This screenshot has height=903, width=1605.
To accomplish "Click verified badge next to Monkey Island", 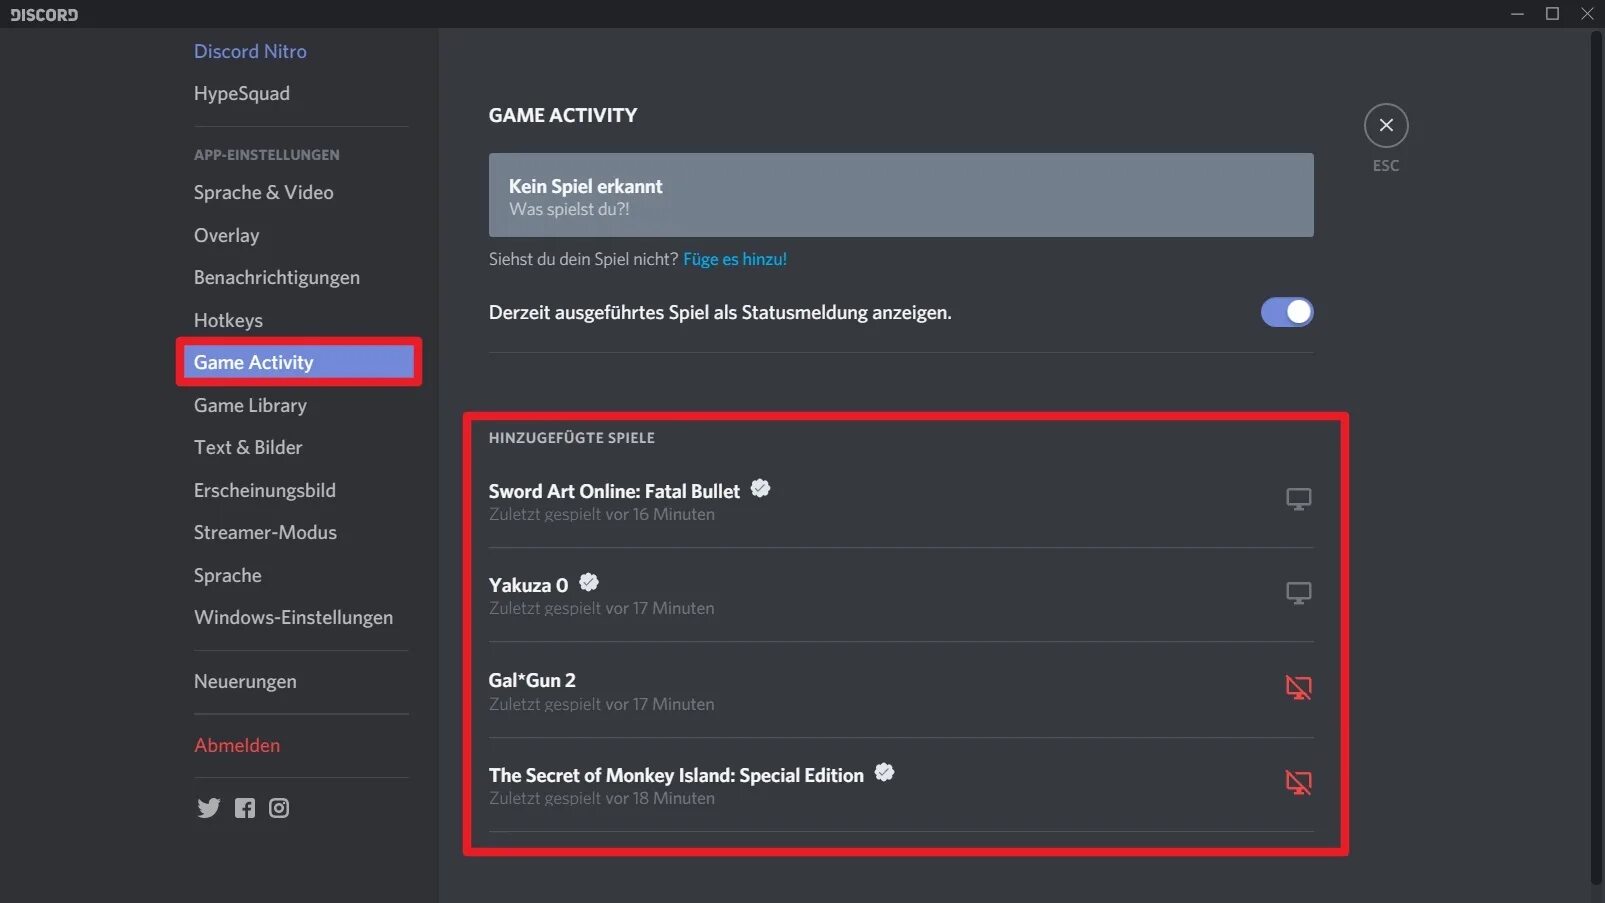I will click(x=884, y=772).
